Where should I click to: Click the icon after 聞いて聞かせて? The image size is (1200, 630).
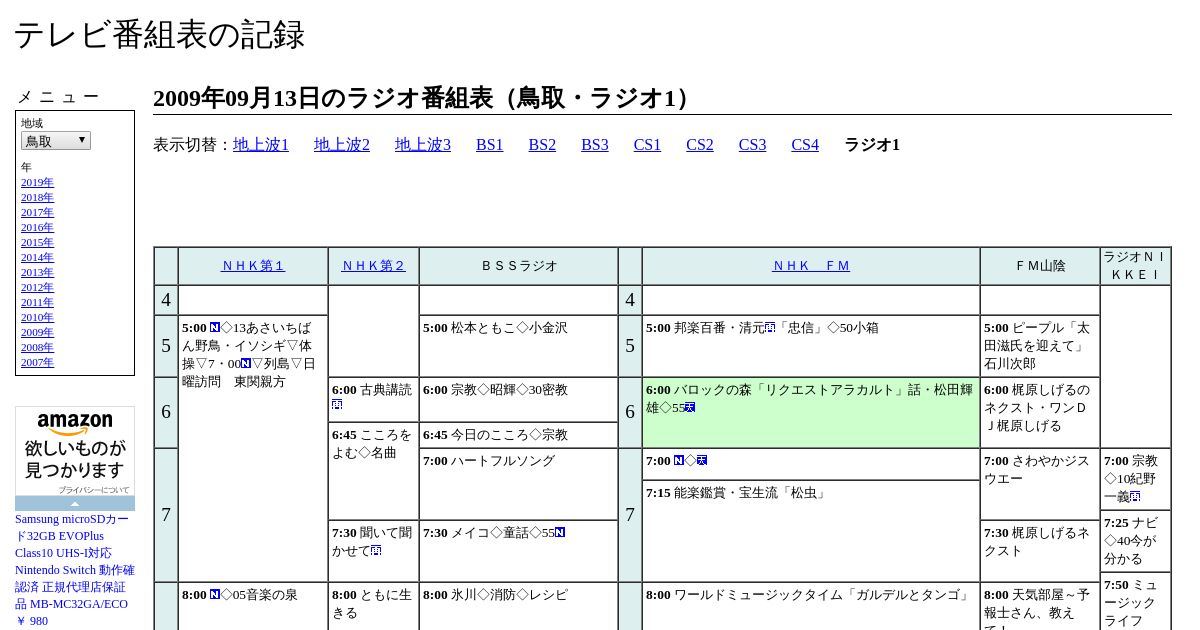click(376, 550)
